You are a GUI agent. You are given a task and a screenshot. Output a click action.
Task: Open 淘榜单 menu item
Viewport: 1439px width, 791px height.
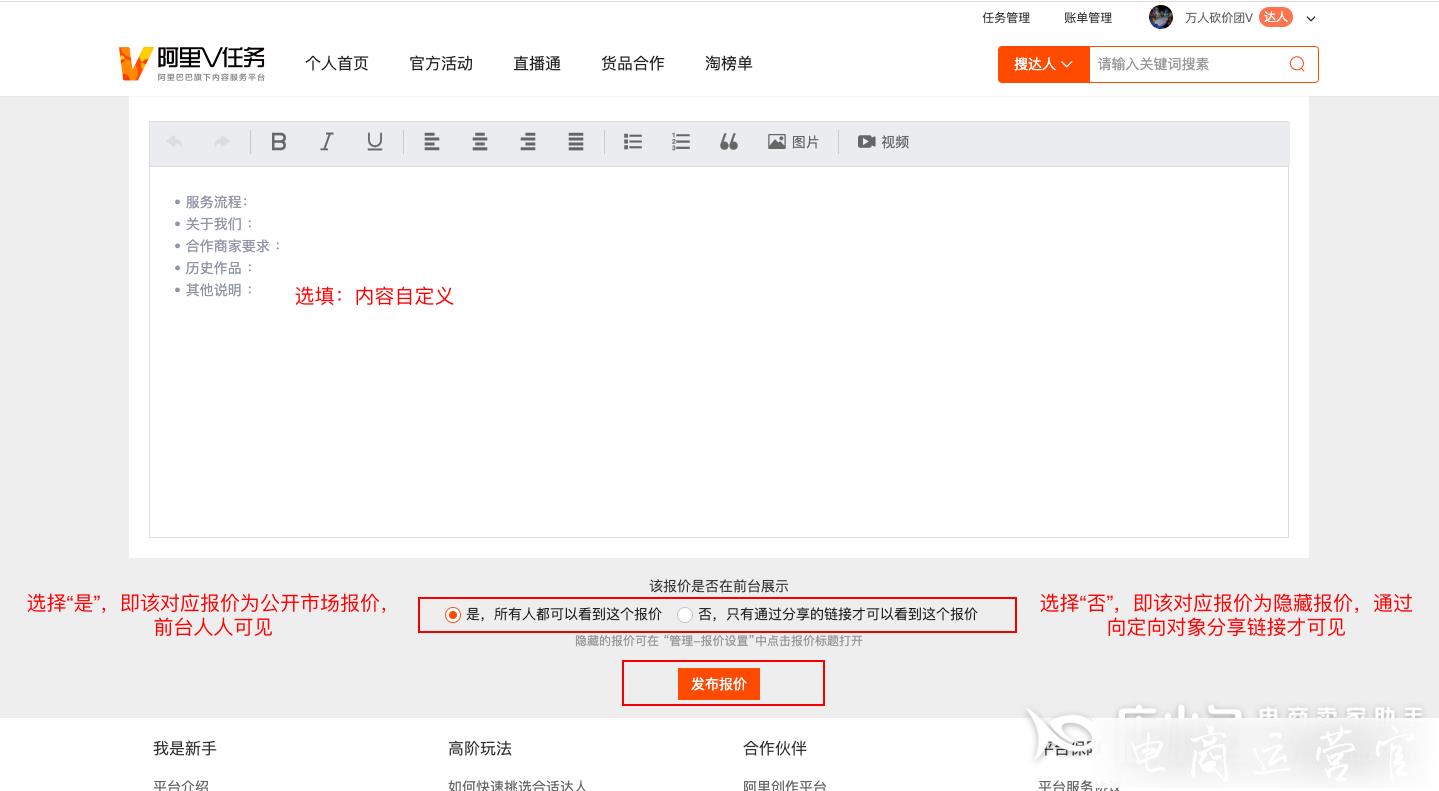click(729, 63)
